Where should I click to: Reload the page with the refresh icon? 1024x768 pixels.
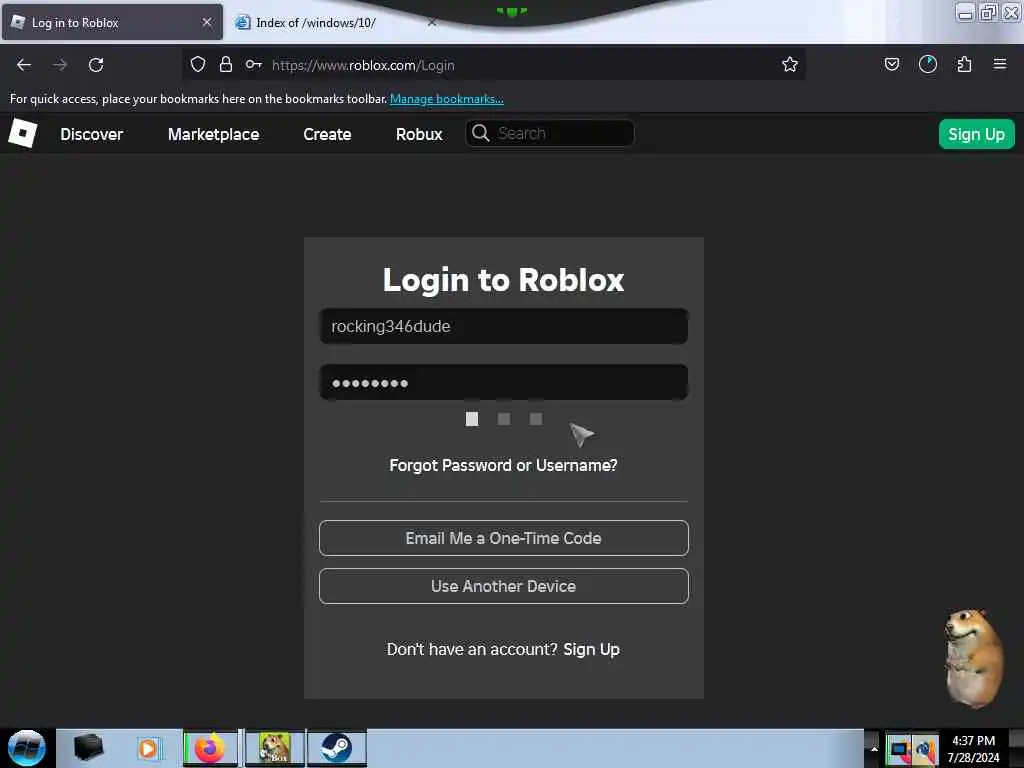[x=96, y=65]
